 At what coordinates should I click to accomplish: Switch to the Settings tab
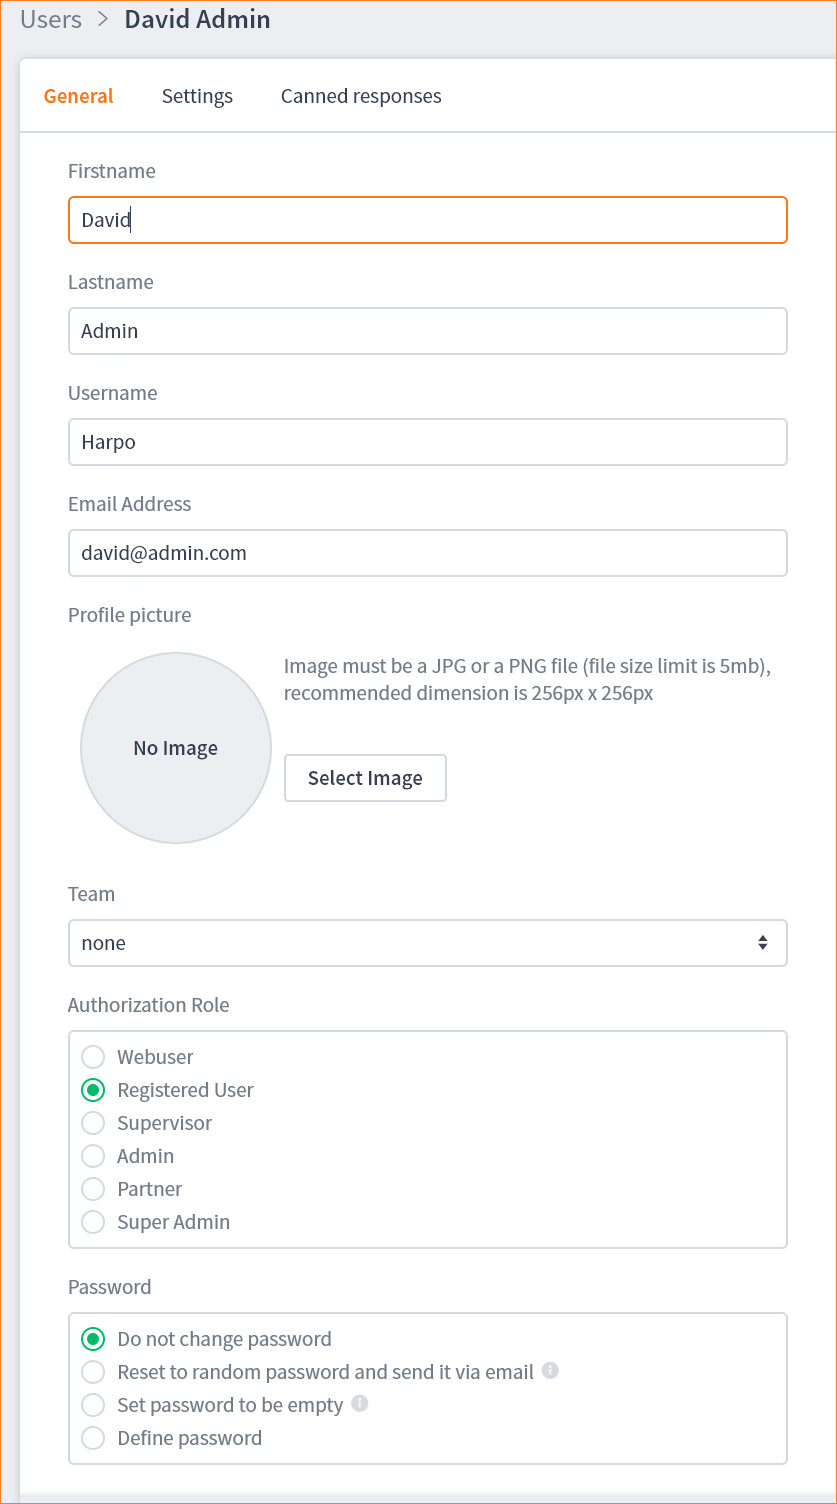coord(197,96)
